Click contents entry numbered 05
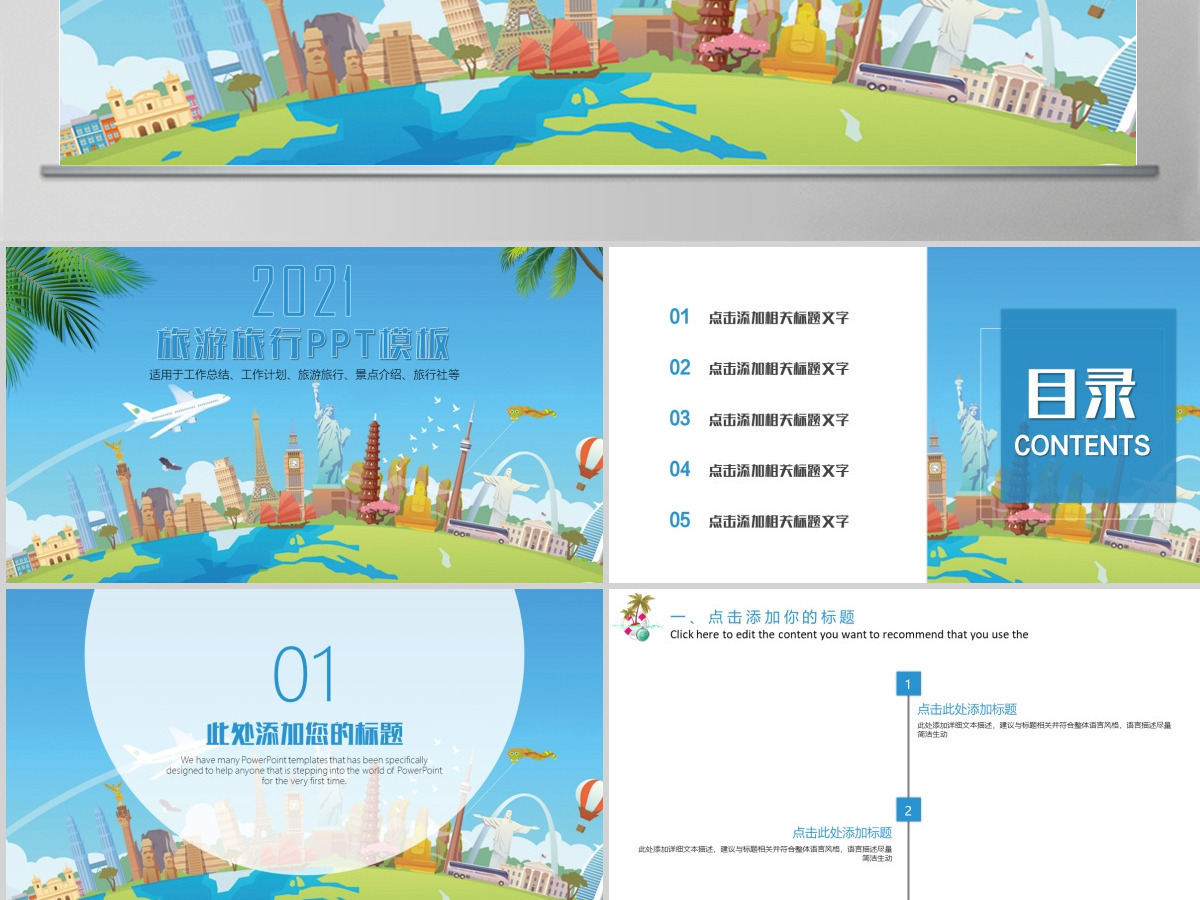 tap(759, 520)
